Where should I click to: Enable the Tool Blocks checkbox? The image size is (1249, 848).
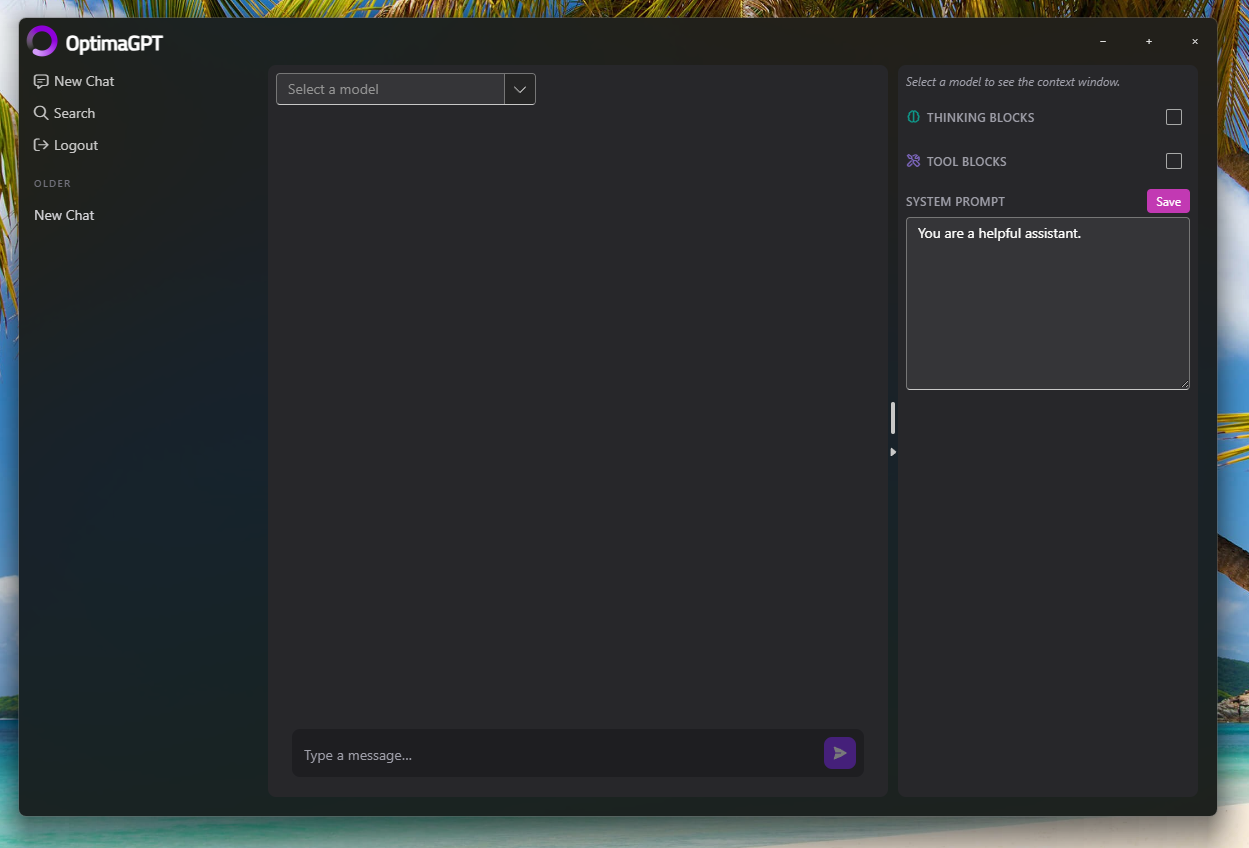[1173, 161]
